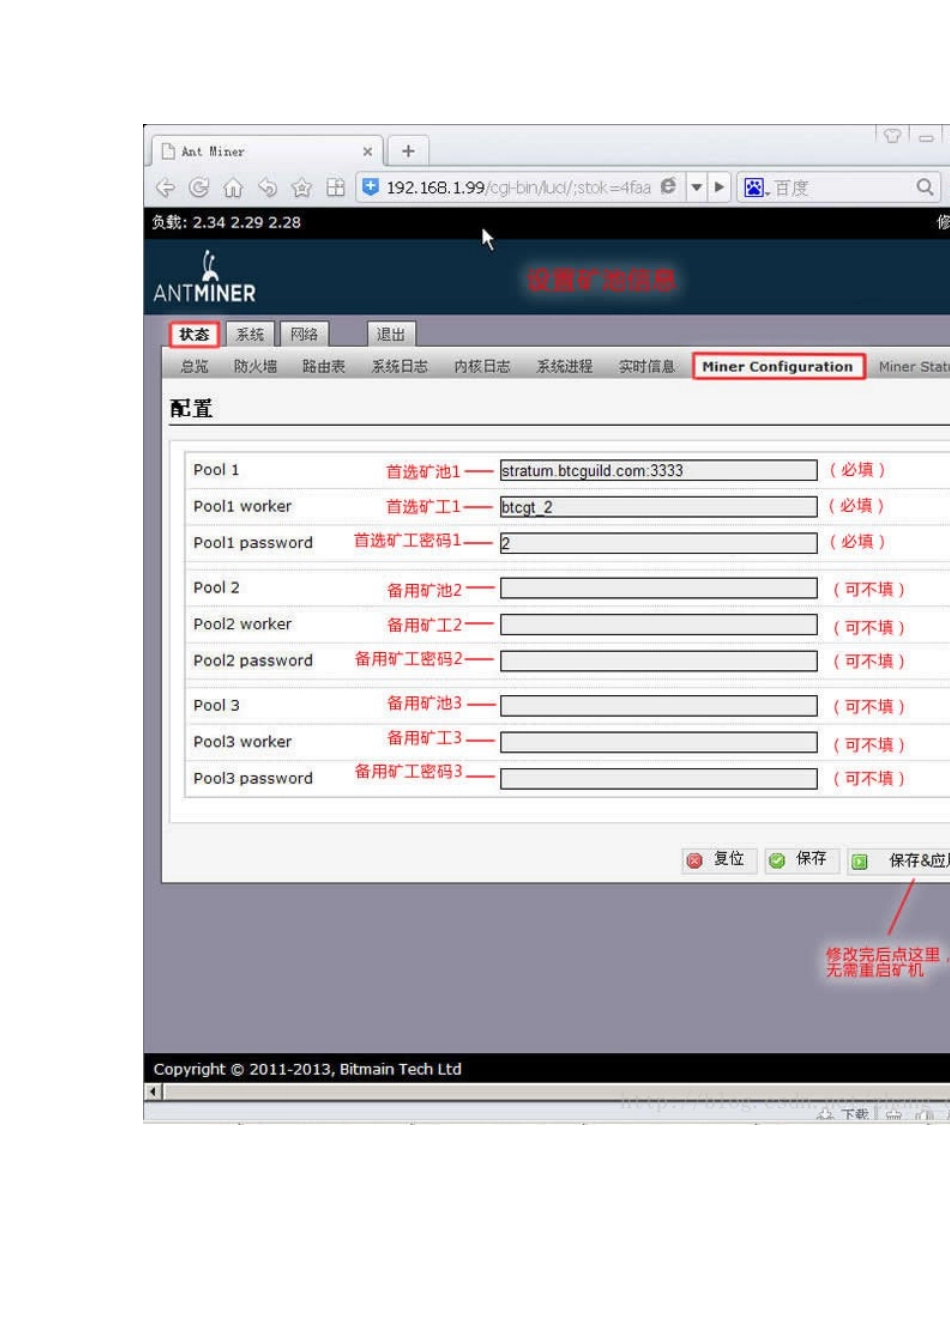Click the go/forward play arrow beside address bar
Image resolution: width=950 pixels, height=1344 pixels.
pos(719,187)
